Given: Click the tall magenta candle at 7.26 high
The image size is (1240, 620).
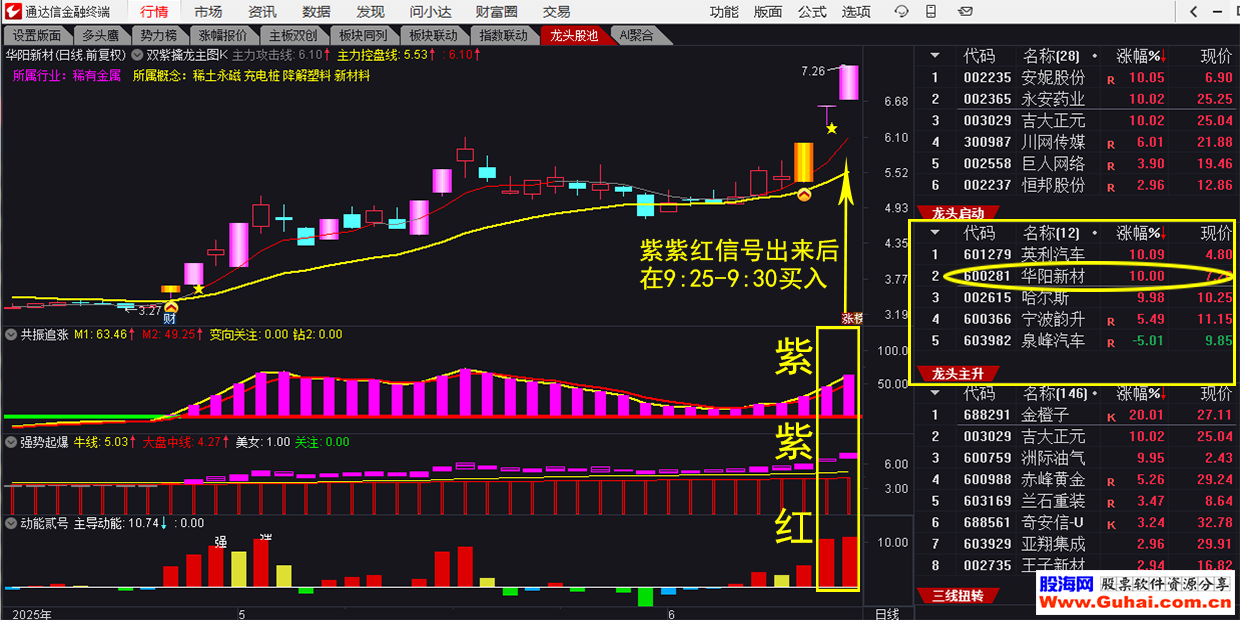Looking at the screenshot, I should pos(848,82).
